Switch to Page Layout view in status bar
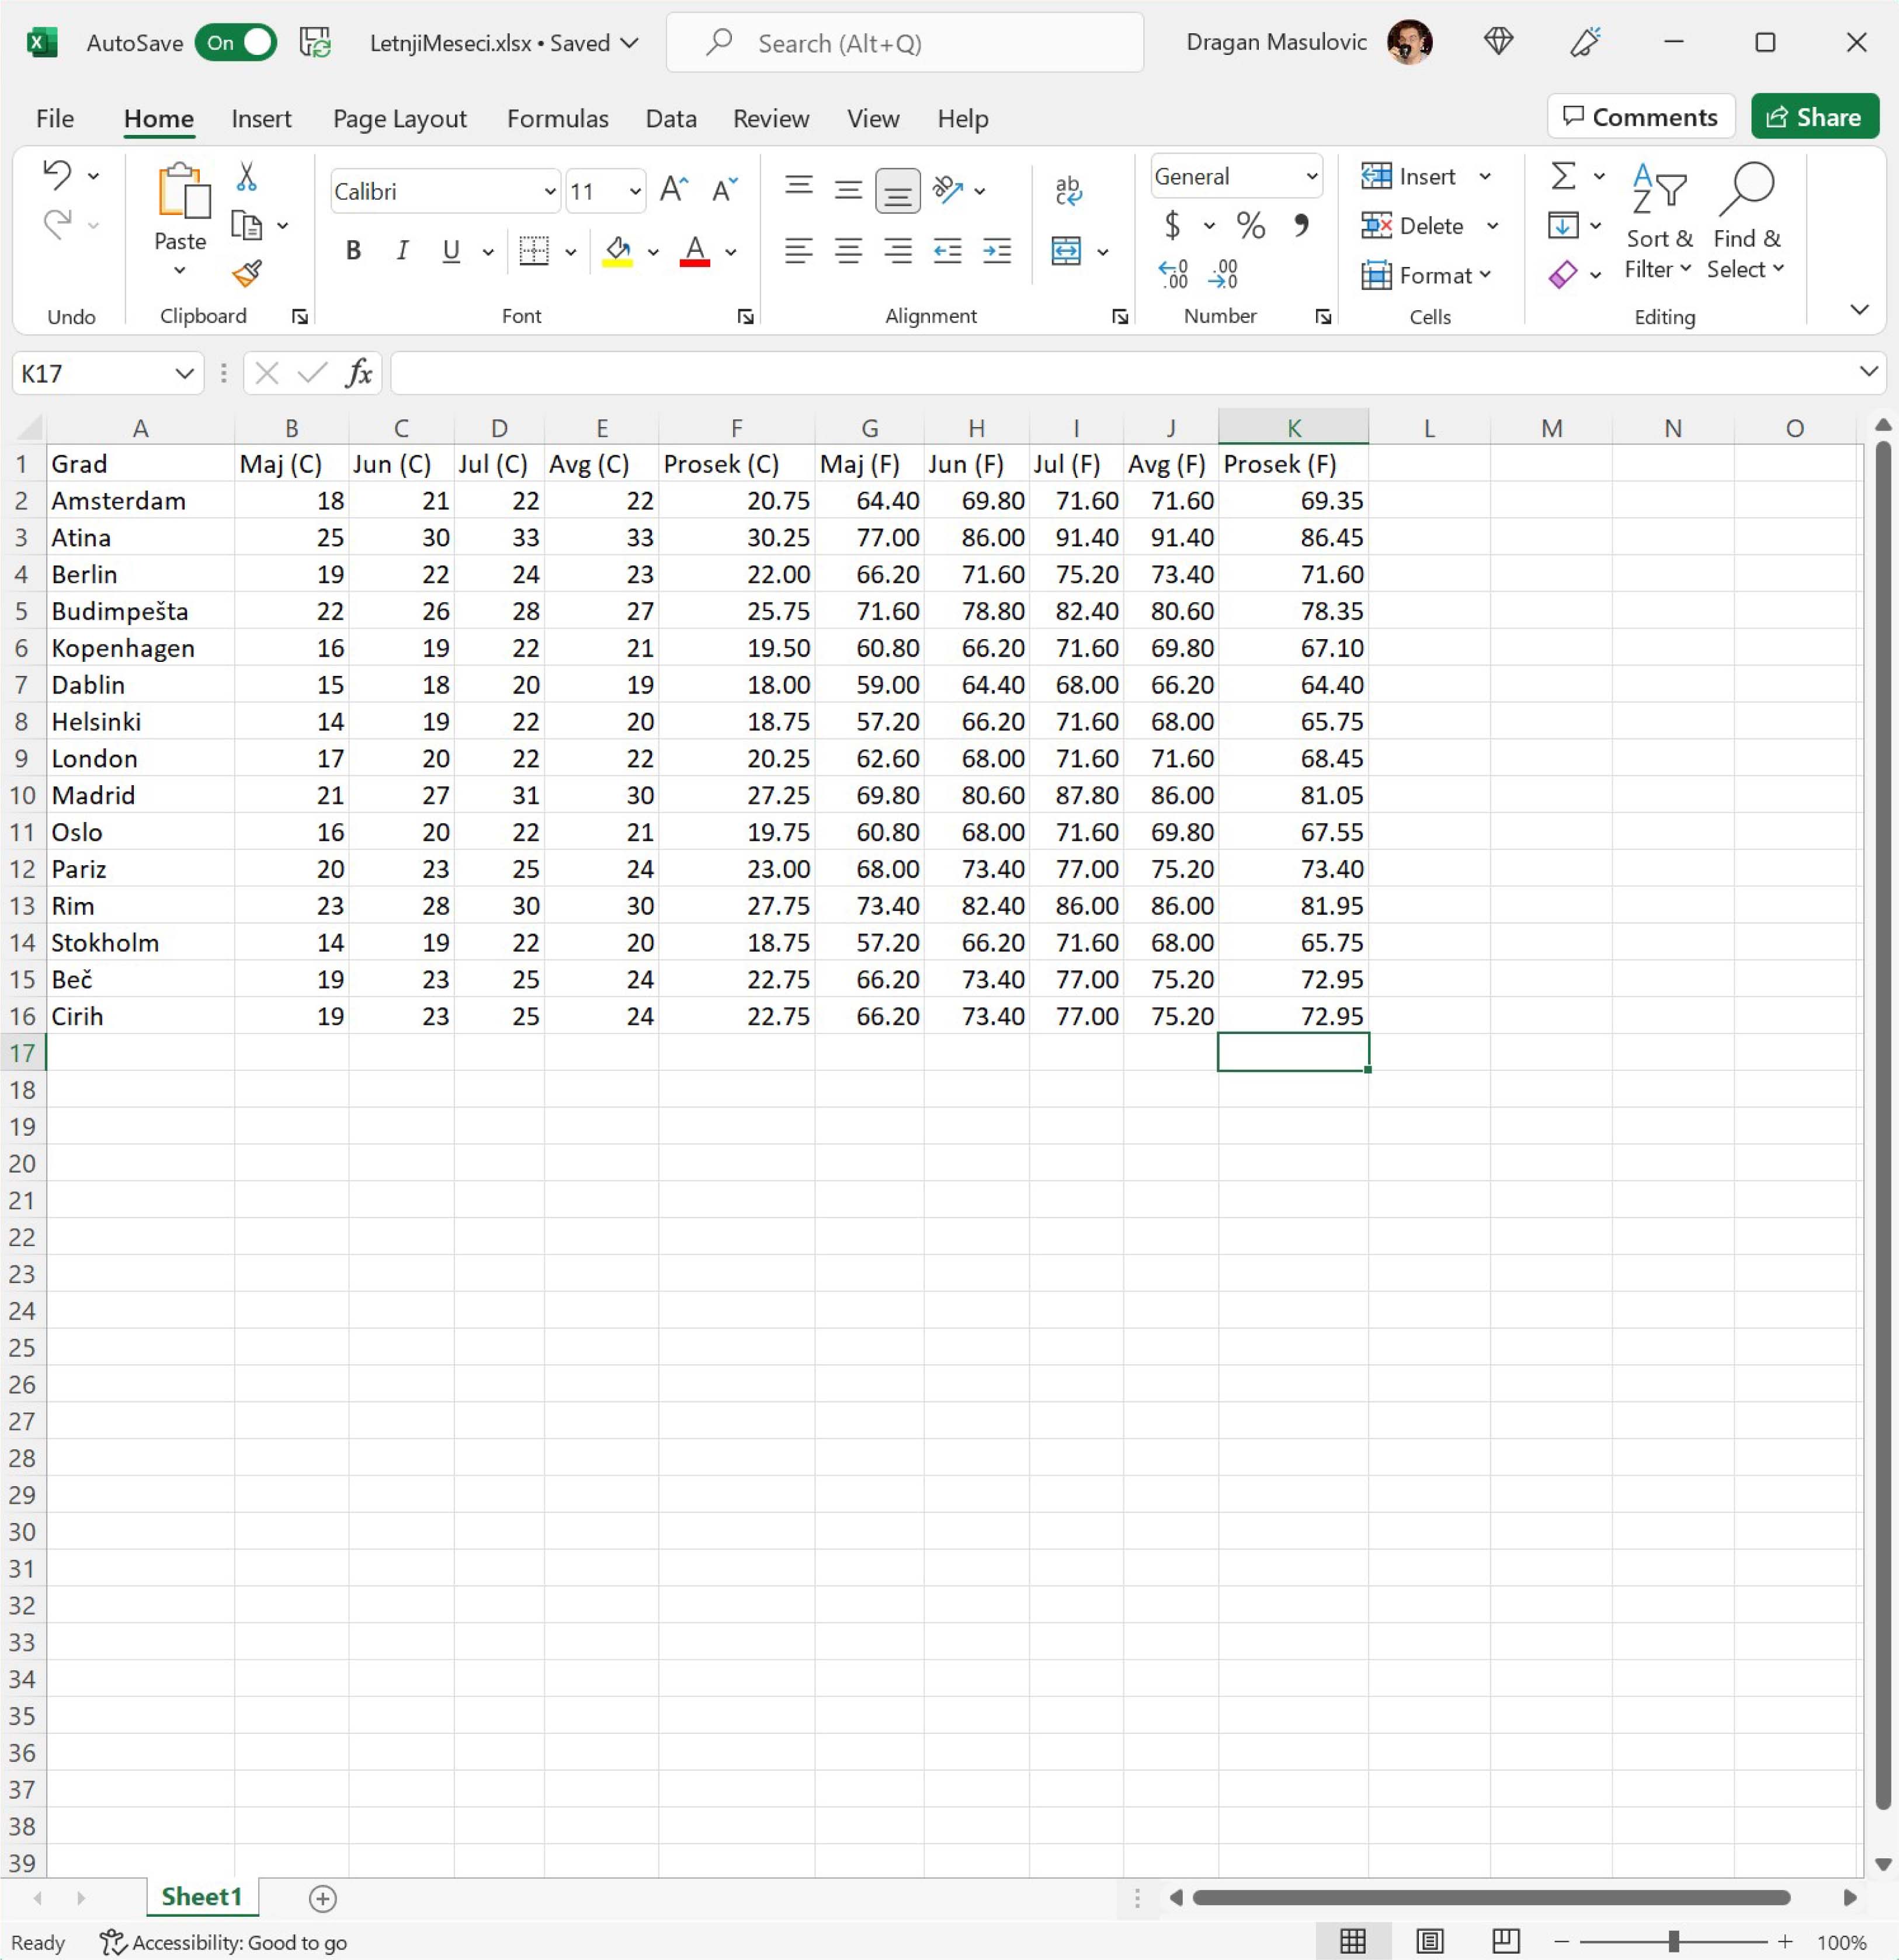This screenshot has height=1960, width=1899. 1429,1941
